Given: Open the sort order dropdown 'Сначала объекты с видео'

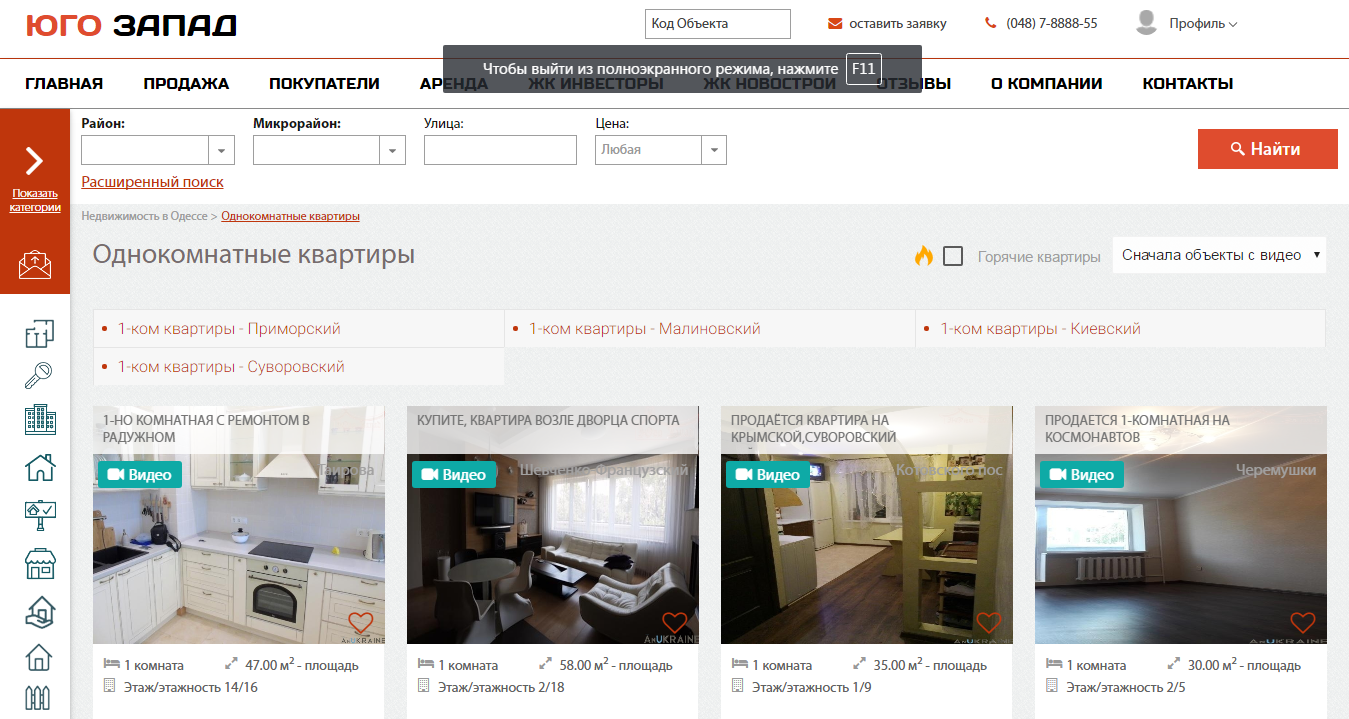Looking at the screenshot, I should click(x=1219, y=255).
